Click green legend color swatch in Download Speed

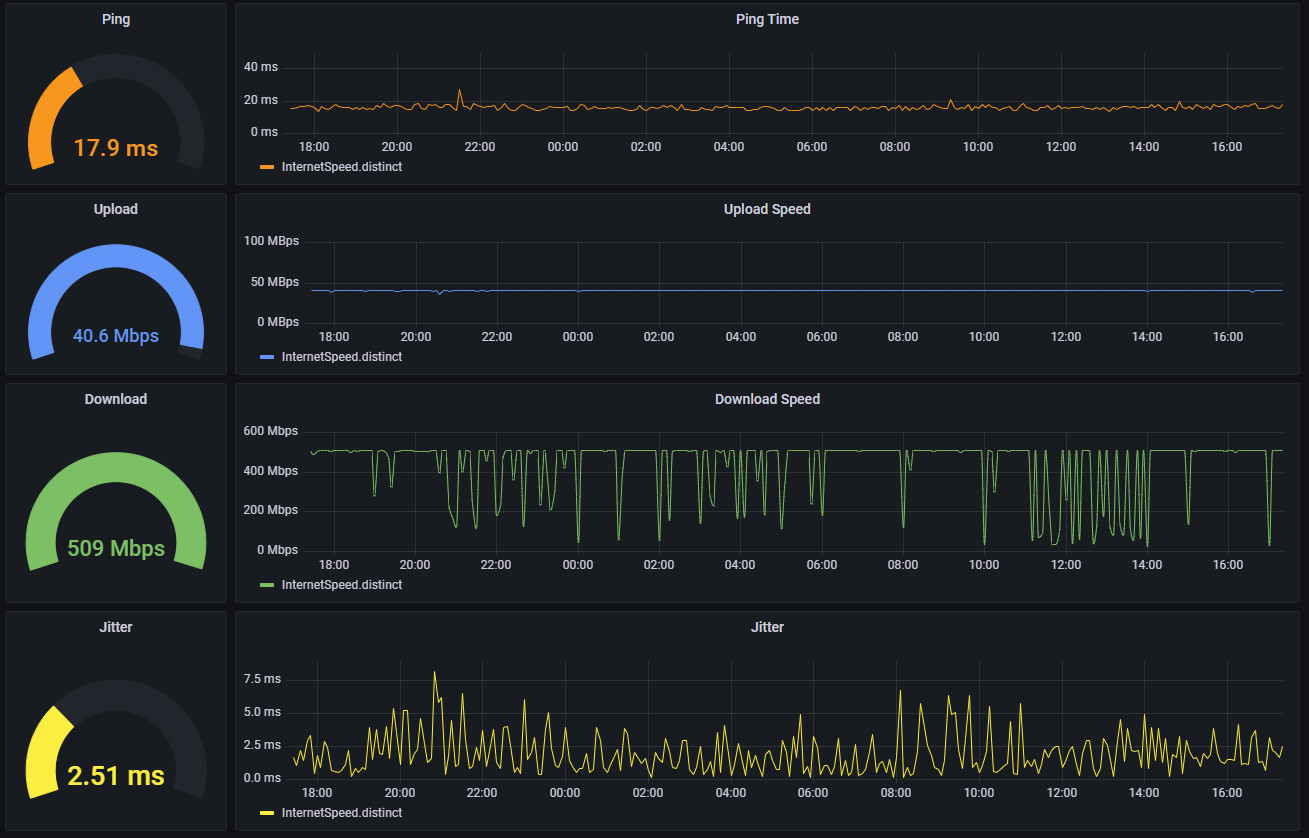click(x=267, y=585)
